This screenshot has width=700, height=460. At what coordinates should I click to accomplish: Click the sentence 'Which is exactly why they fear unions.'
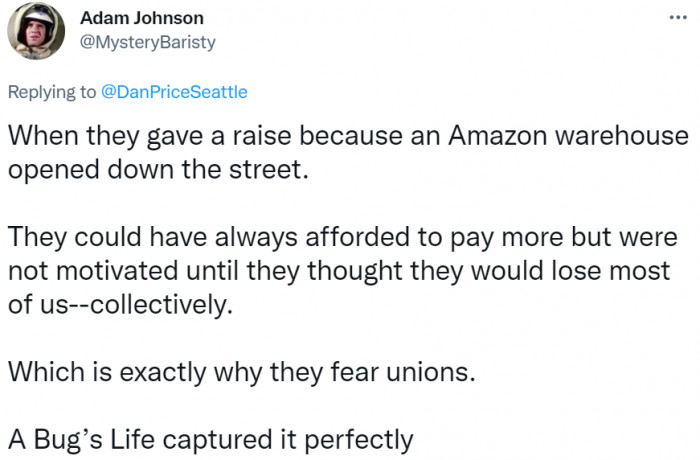(x=242, y=372)
